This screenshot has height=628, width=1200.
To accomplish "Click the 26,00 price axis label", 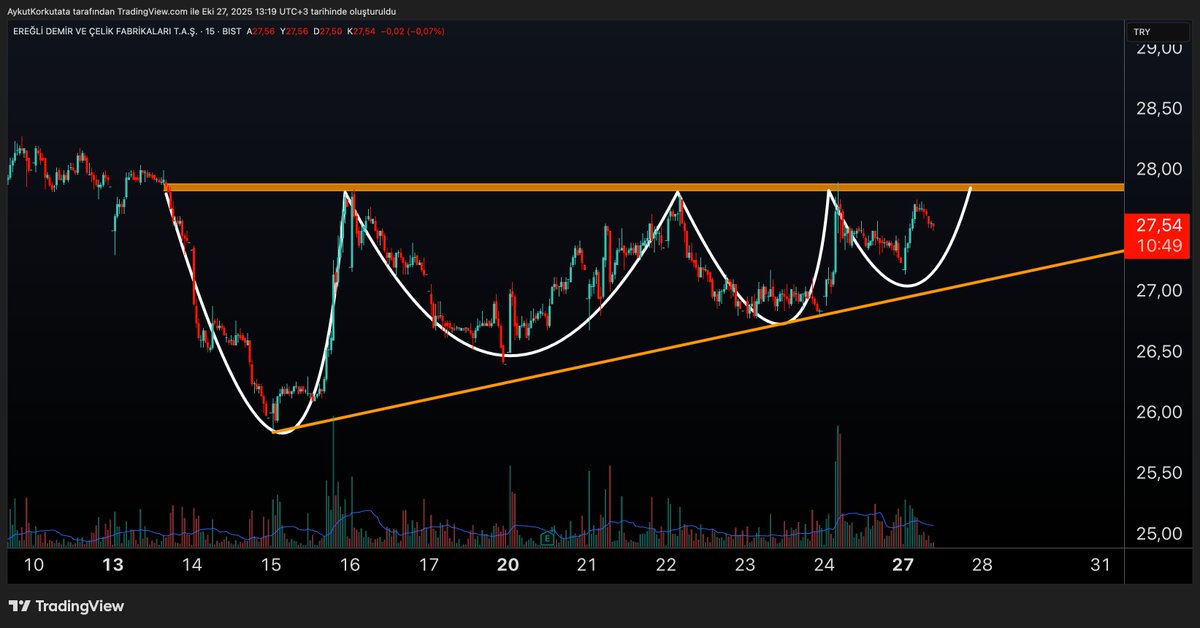I will coord(1157,412).
